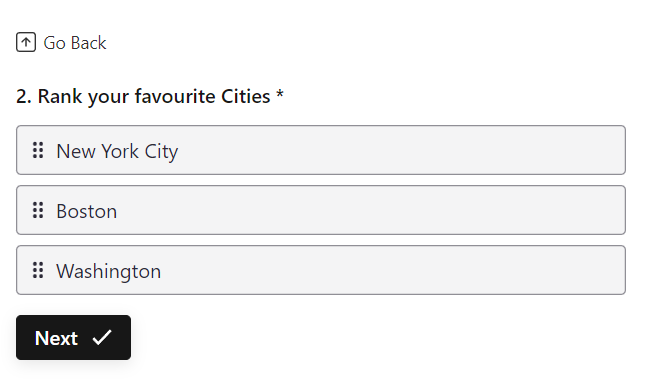
Task: Click the checkmark icon on Next
Action: [x=102, y=337]
